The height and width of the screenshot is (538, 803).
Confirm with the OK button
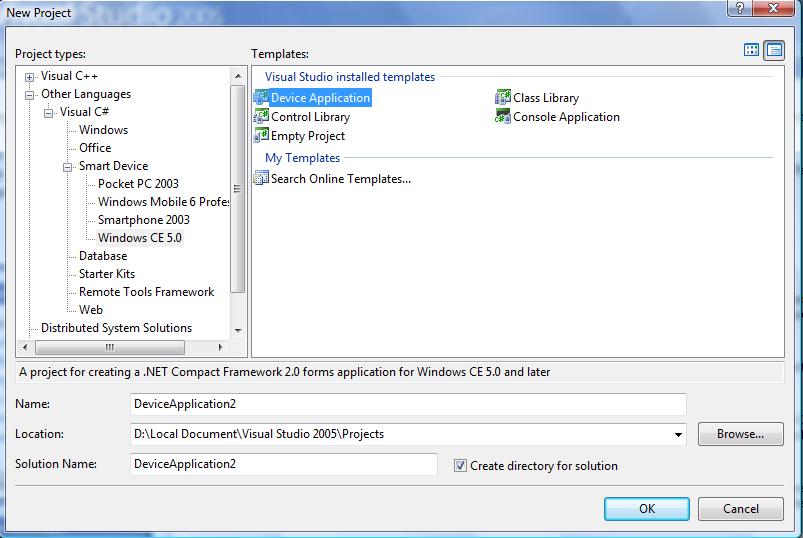tap(647, 508)
